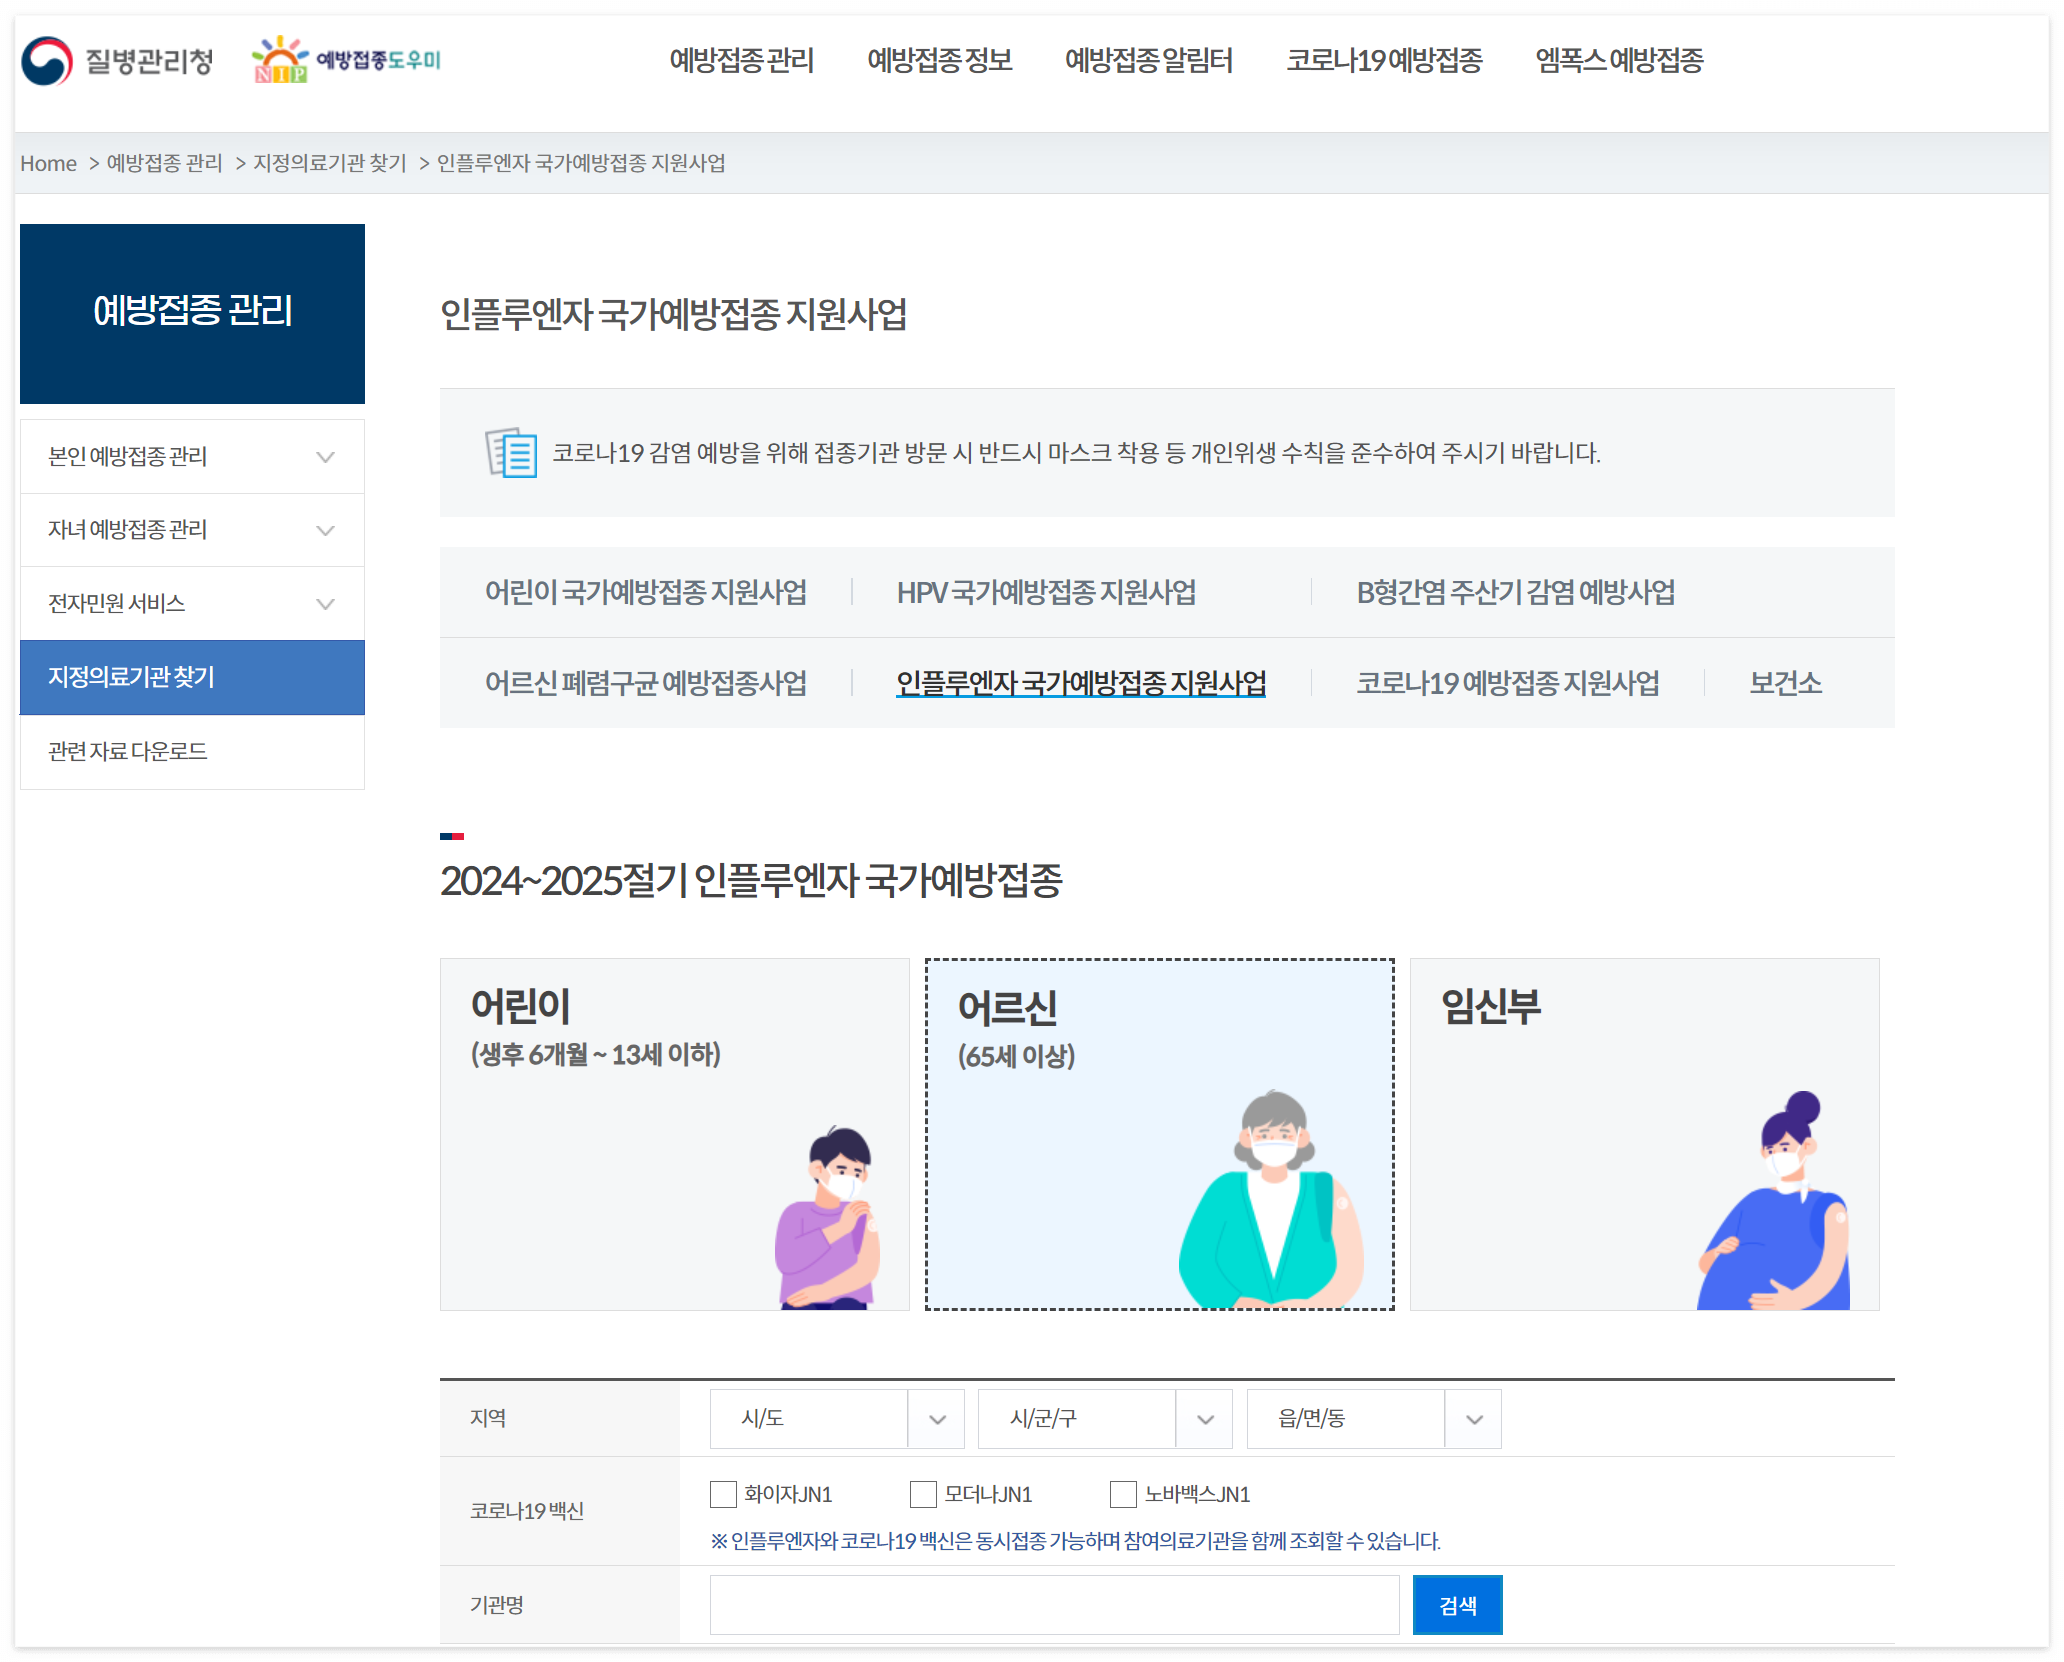Check the 노바백스JN1 vaccine checkbox
The image size is (2064, 1662).
(x=1123, y=1494)
